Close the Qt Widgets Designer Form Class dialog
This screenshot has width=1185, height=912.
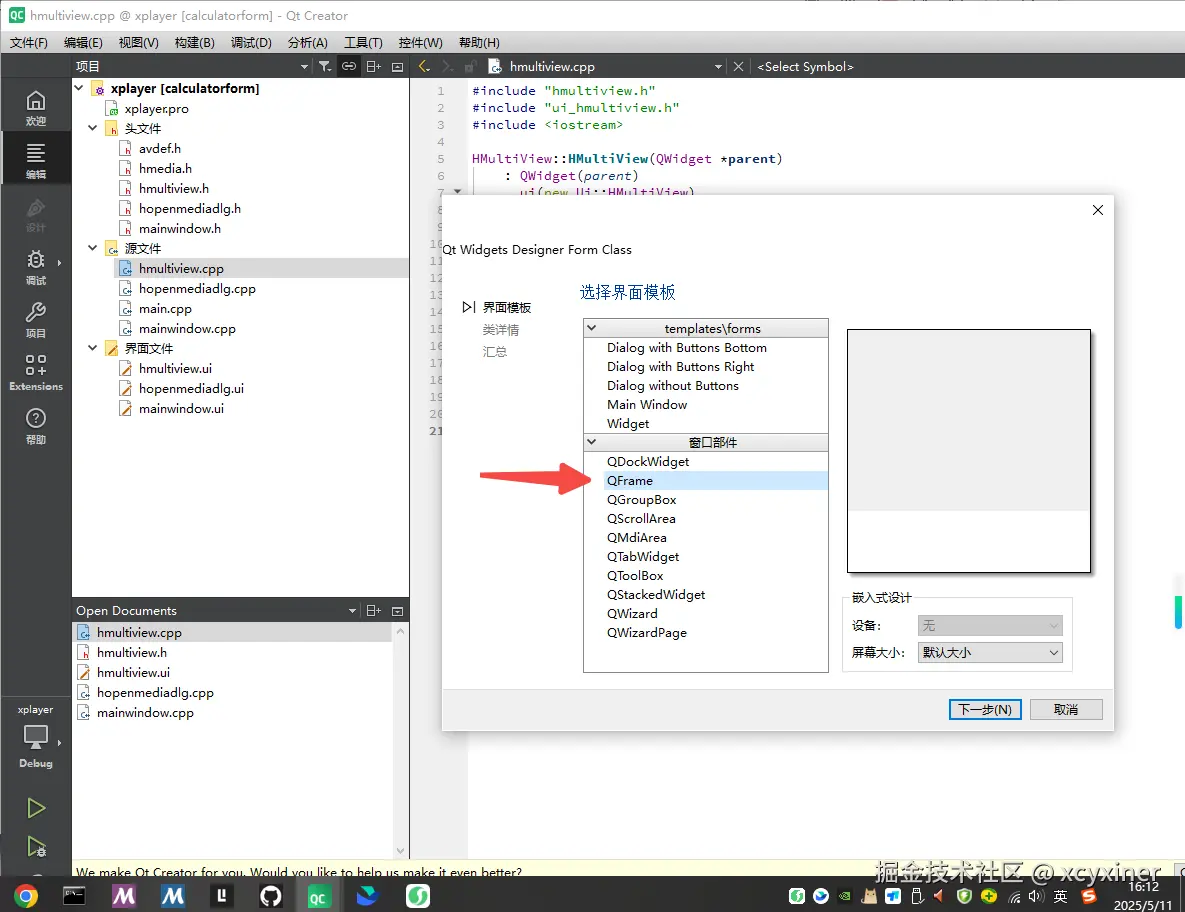(x=1097, y=210)
